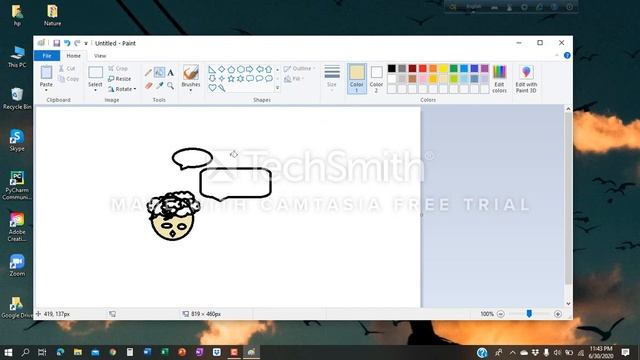Choose the four-point star shape
The width and height of the screenshot is (640, 360).
[222, 78]
